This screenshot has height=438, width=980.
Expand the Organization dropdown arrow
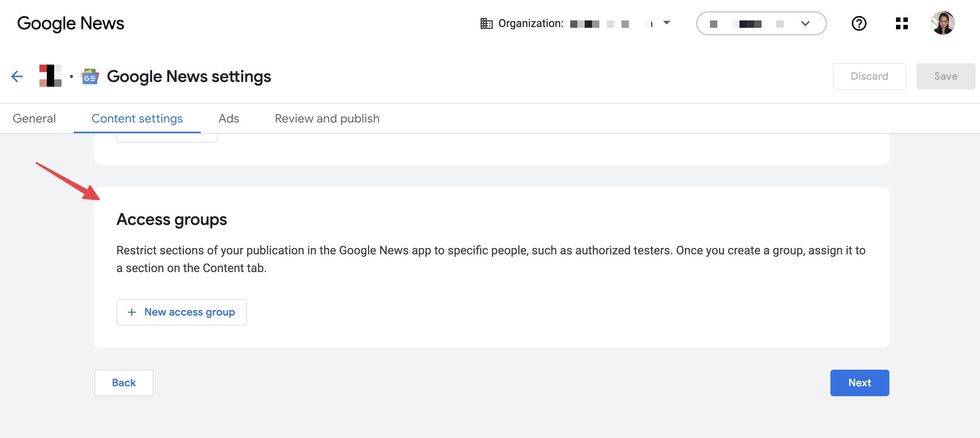pyautogui.click(x=666, y=23)
